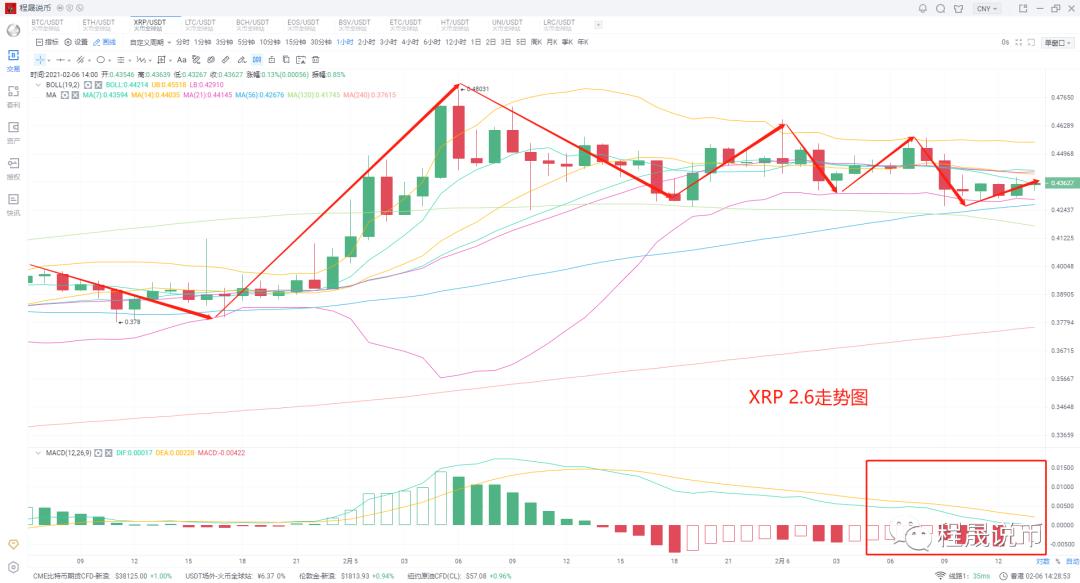1080x583 pixels.
Task: Expand the parallel channel tool options arrow
Action: point(90,60)
